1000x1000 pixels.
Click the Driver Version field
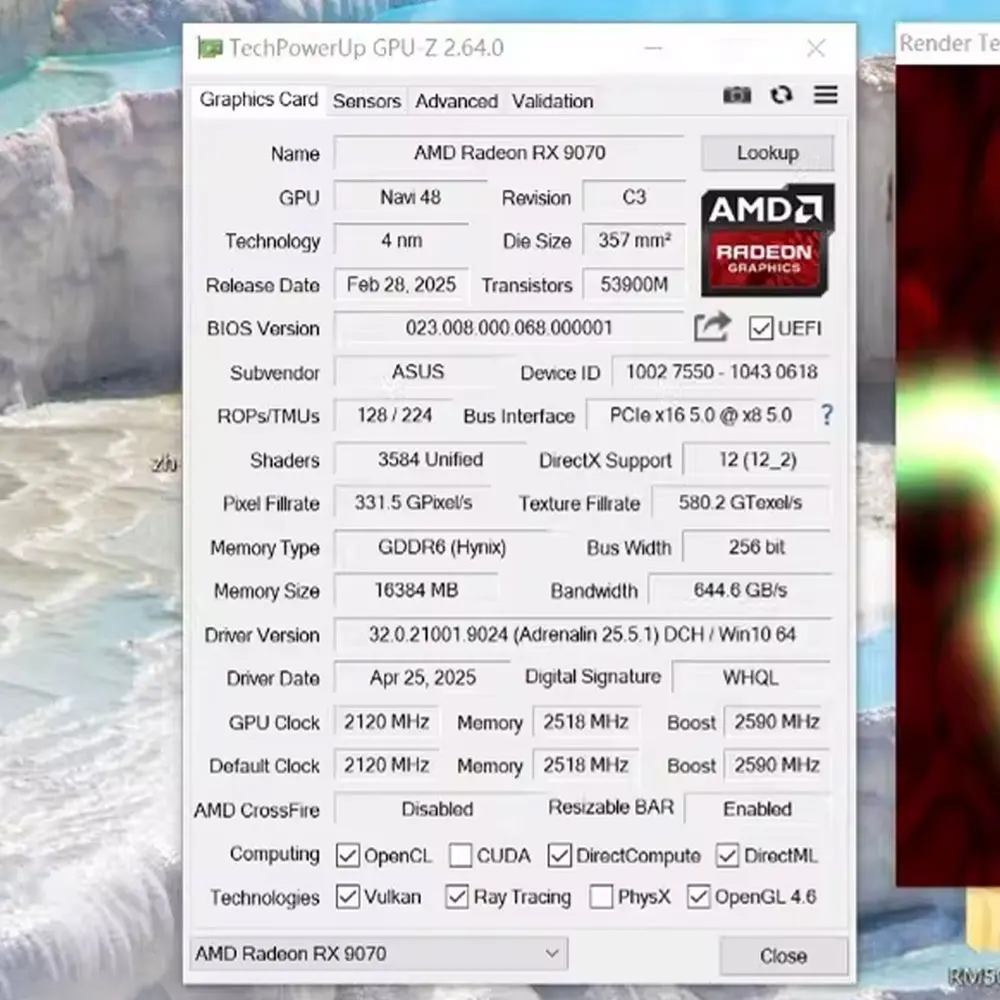click(582, 635)
